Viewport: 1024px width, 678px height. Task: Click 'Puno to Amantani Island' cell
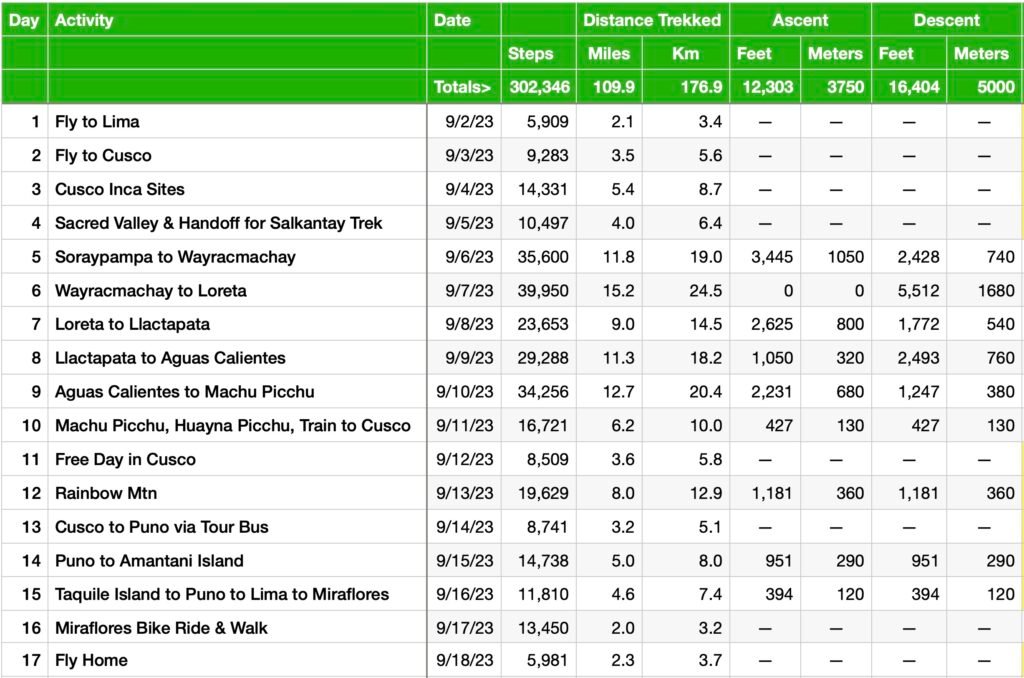click(x=237, y=560)
